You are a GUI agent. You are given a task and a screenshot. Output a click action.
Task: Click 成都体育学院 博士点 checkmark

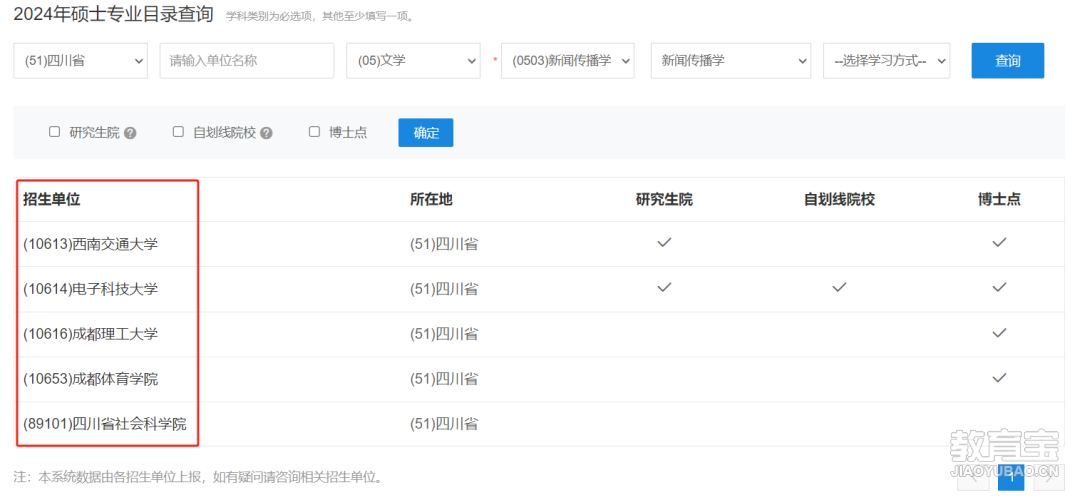click(999, 377)
